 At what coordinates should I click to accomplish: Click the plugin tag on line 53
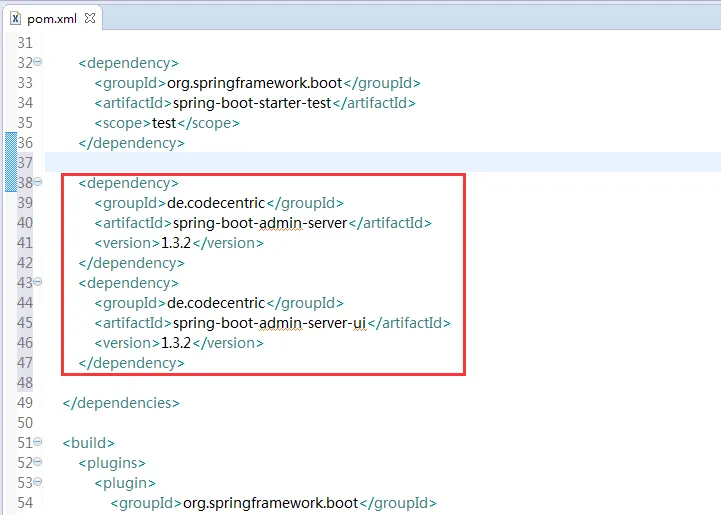point(125,483)
